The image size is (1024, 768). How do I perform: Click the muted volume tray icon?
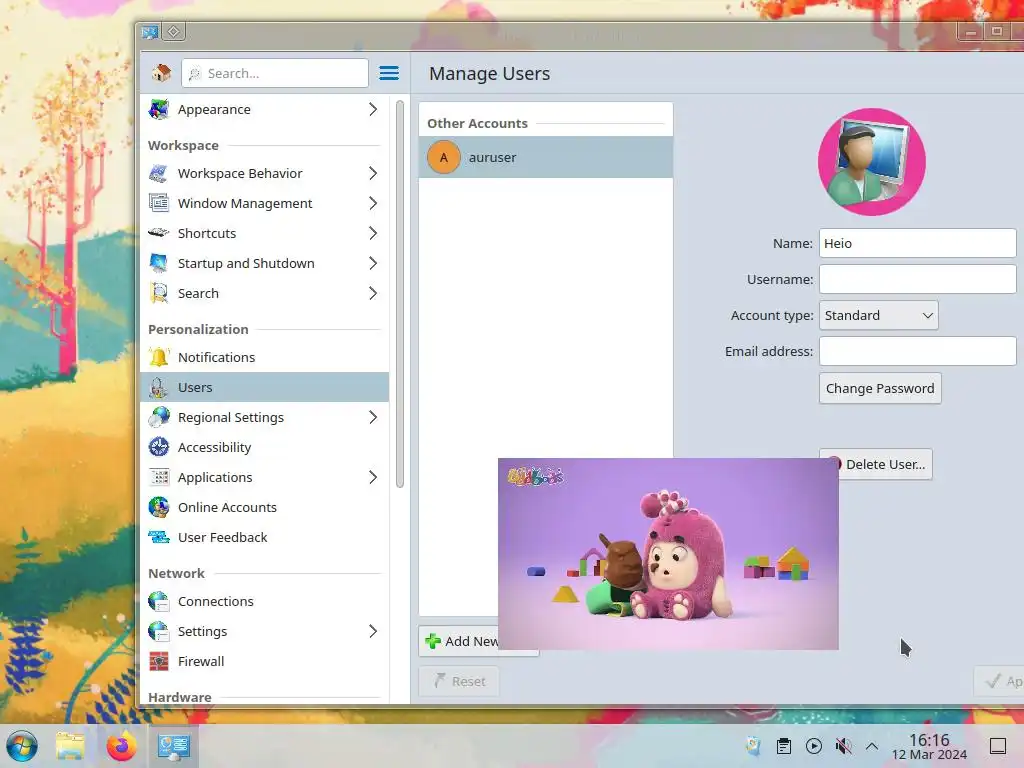pyautogui.click(x=843, y=746)
